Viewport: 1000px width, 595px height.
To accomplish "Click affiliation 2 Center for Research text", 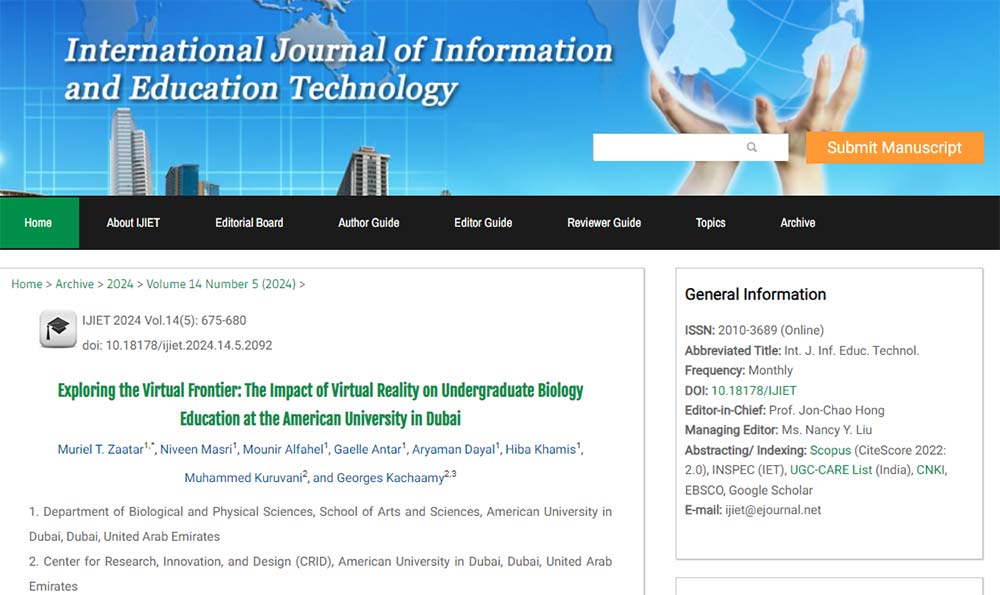I will point(320,574).
